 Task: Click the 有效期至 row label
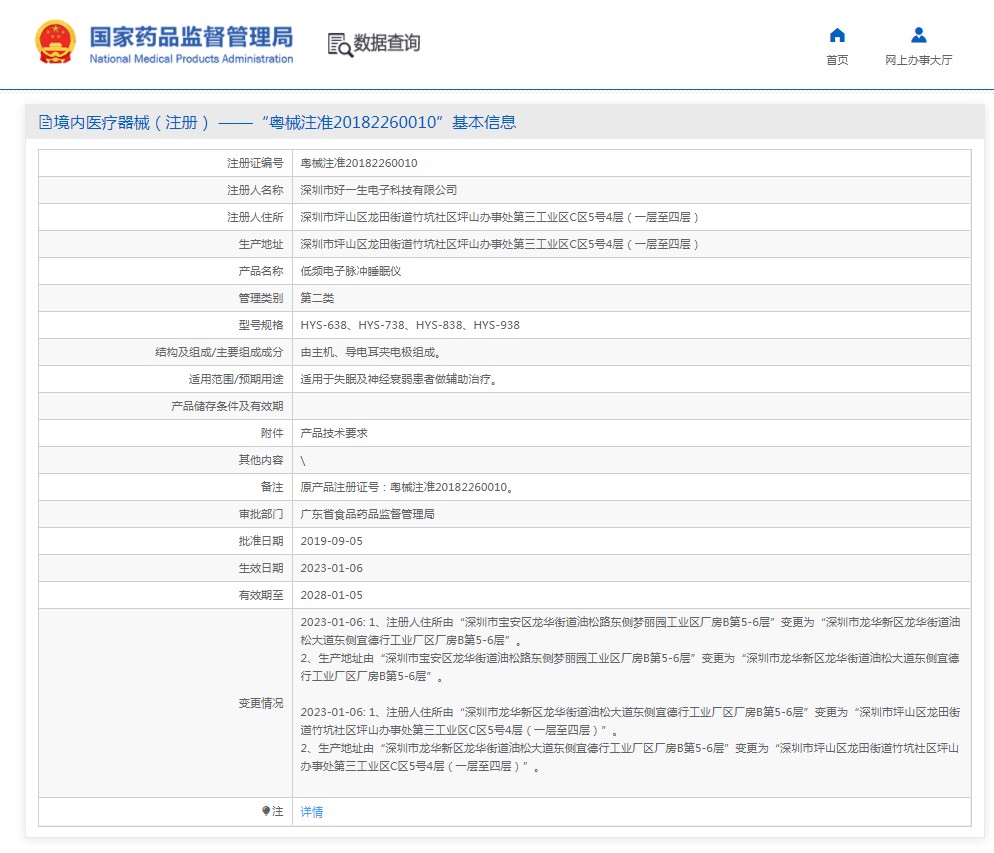click(261, 596)
